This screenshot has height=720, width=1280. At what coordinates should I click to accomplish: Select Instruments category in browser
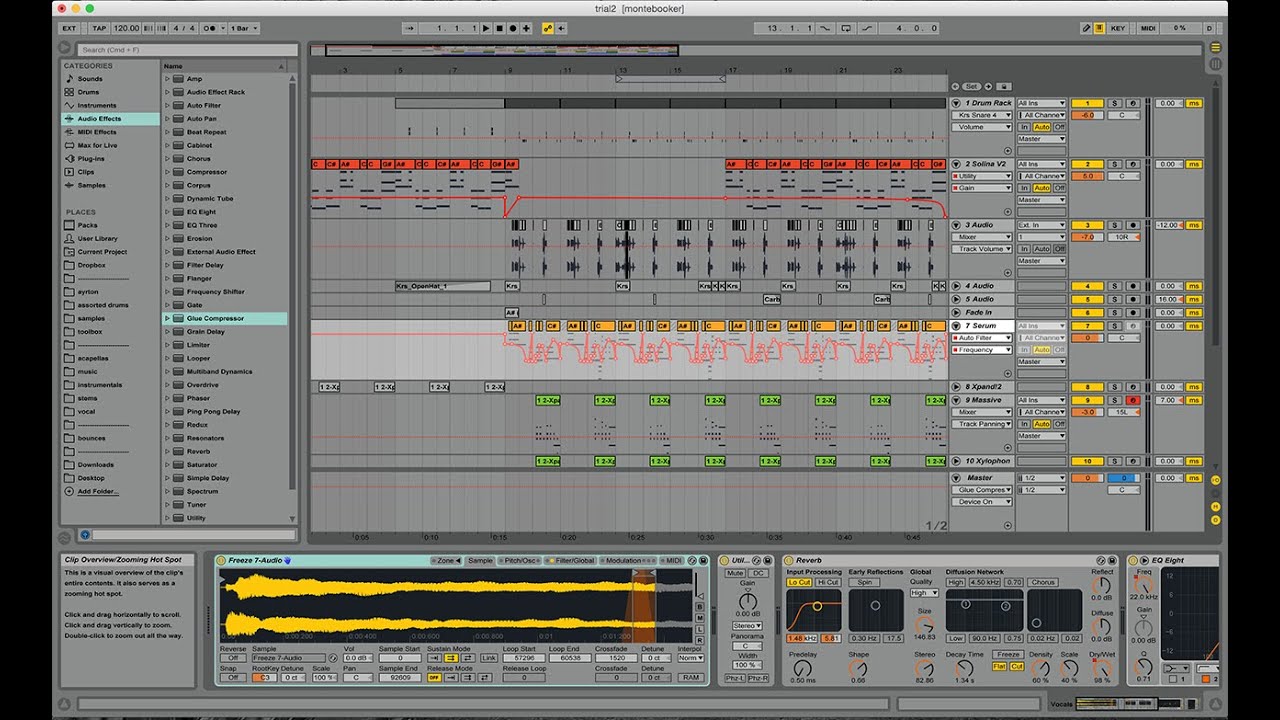tap(109, 105)
